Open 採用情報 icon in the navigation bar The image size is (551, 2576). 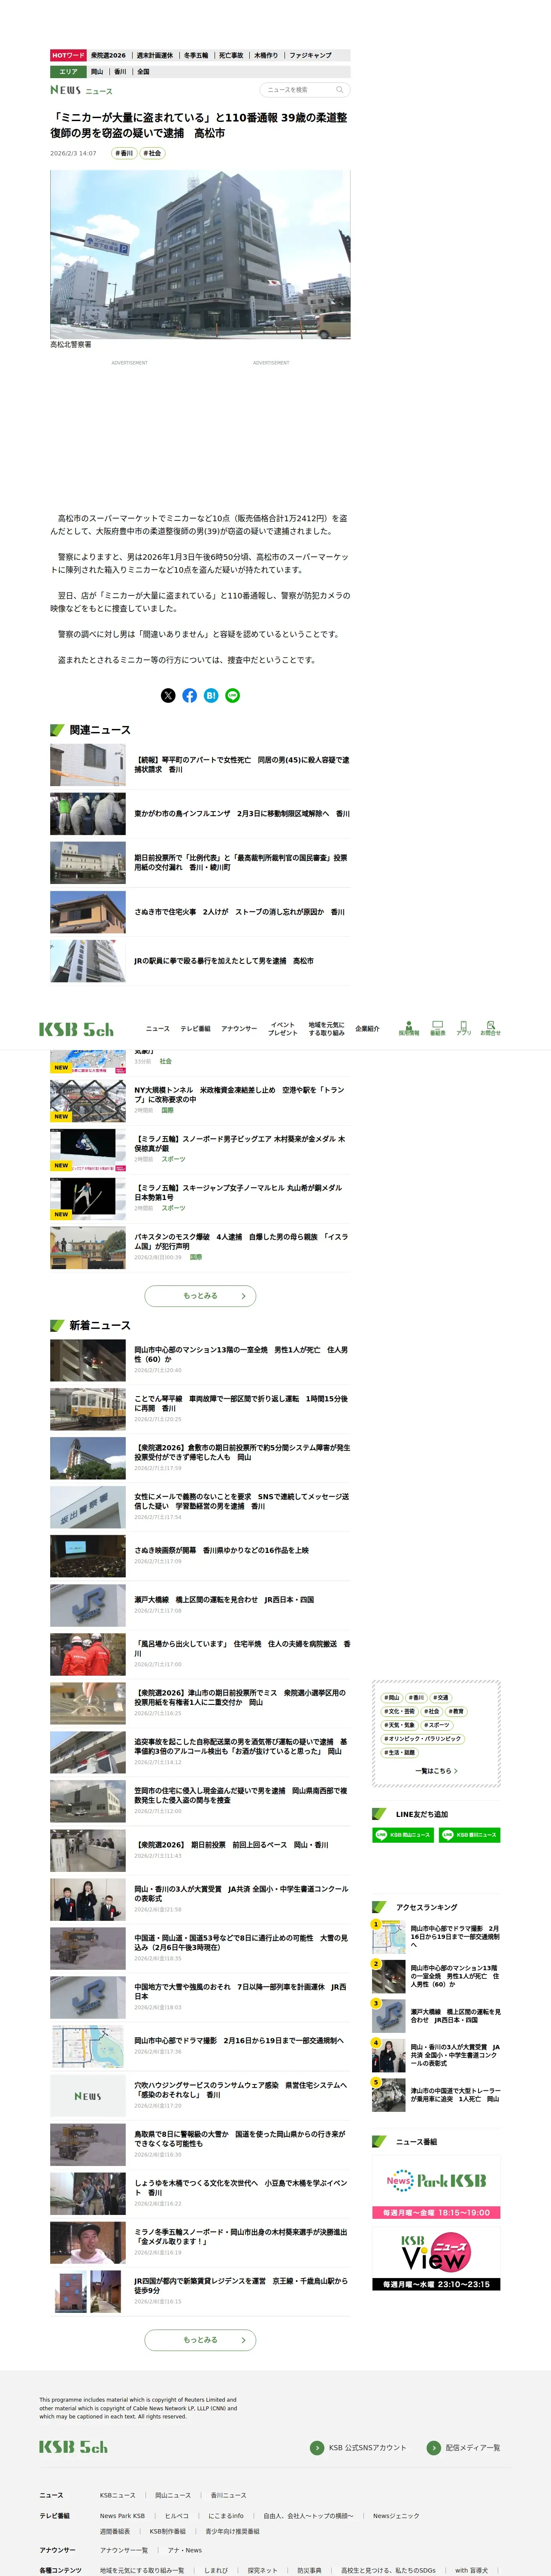tap(409, 1028)
